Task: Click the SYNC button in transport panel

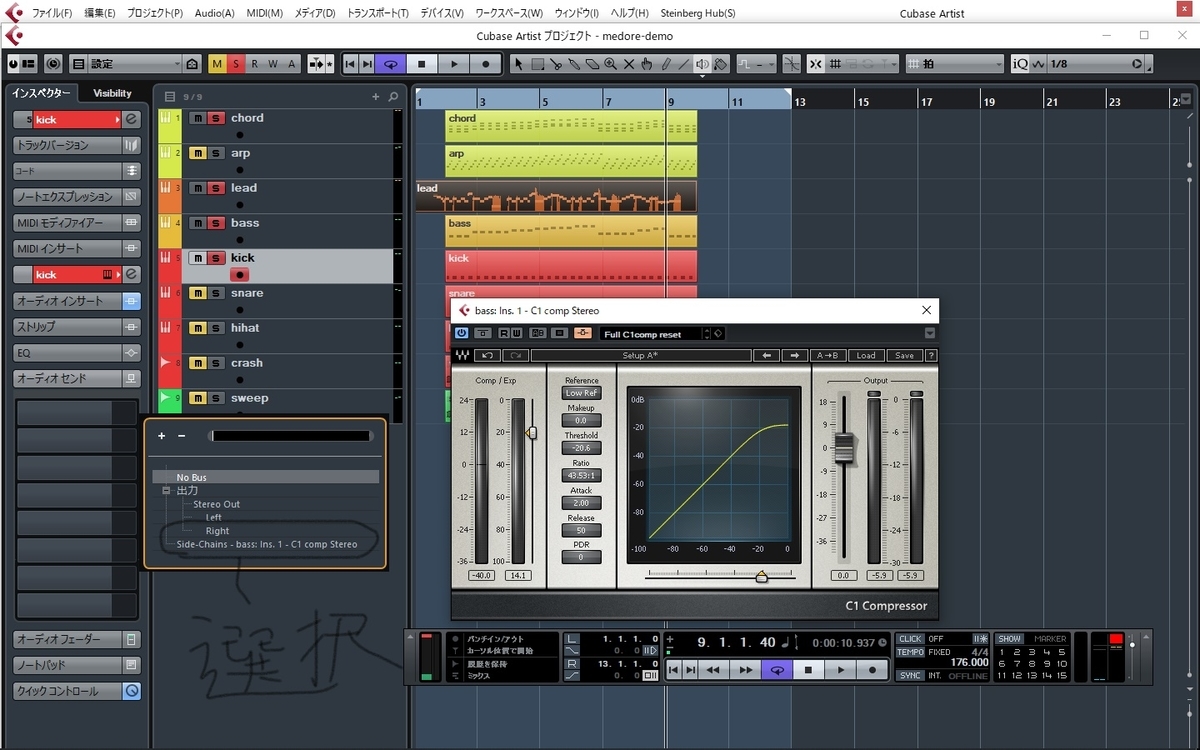Action: tap(910, 675)
